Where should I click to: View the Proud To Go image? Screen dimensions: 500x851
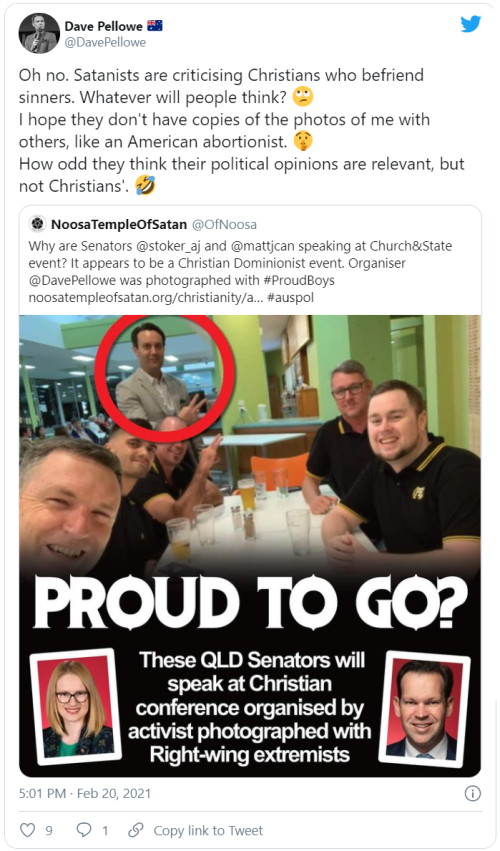[250, 545]
